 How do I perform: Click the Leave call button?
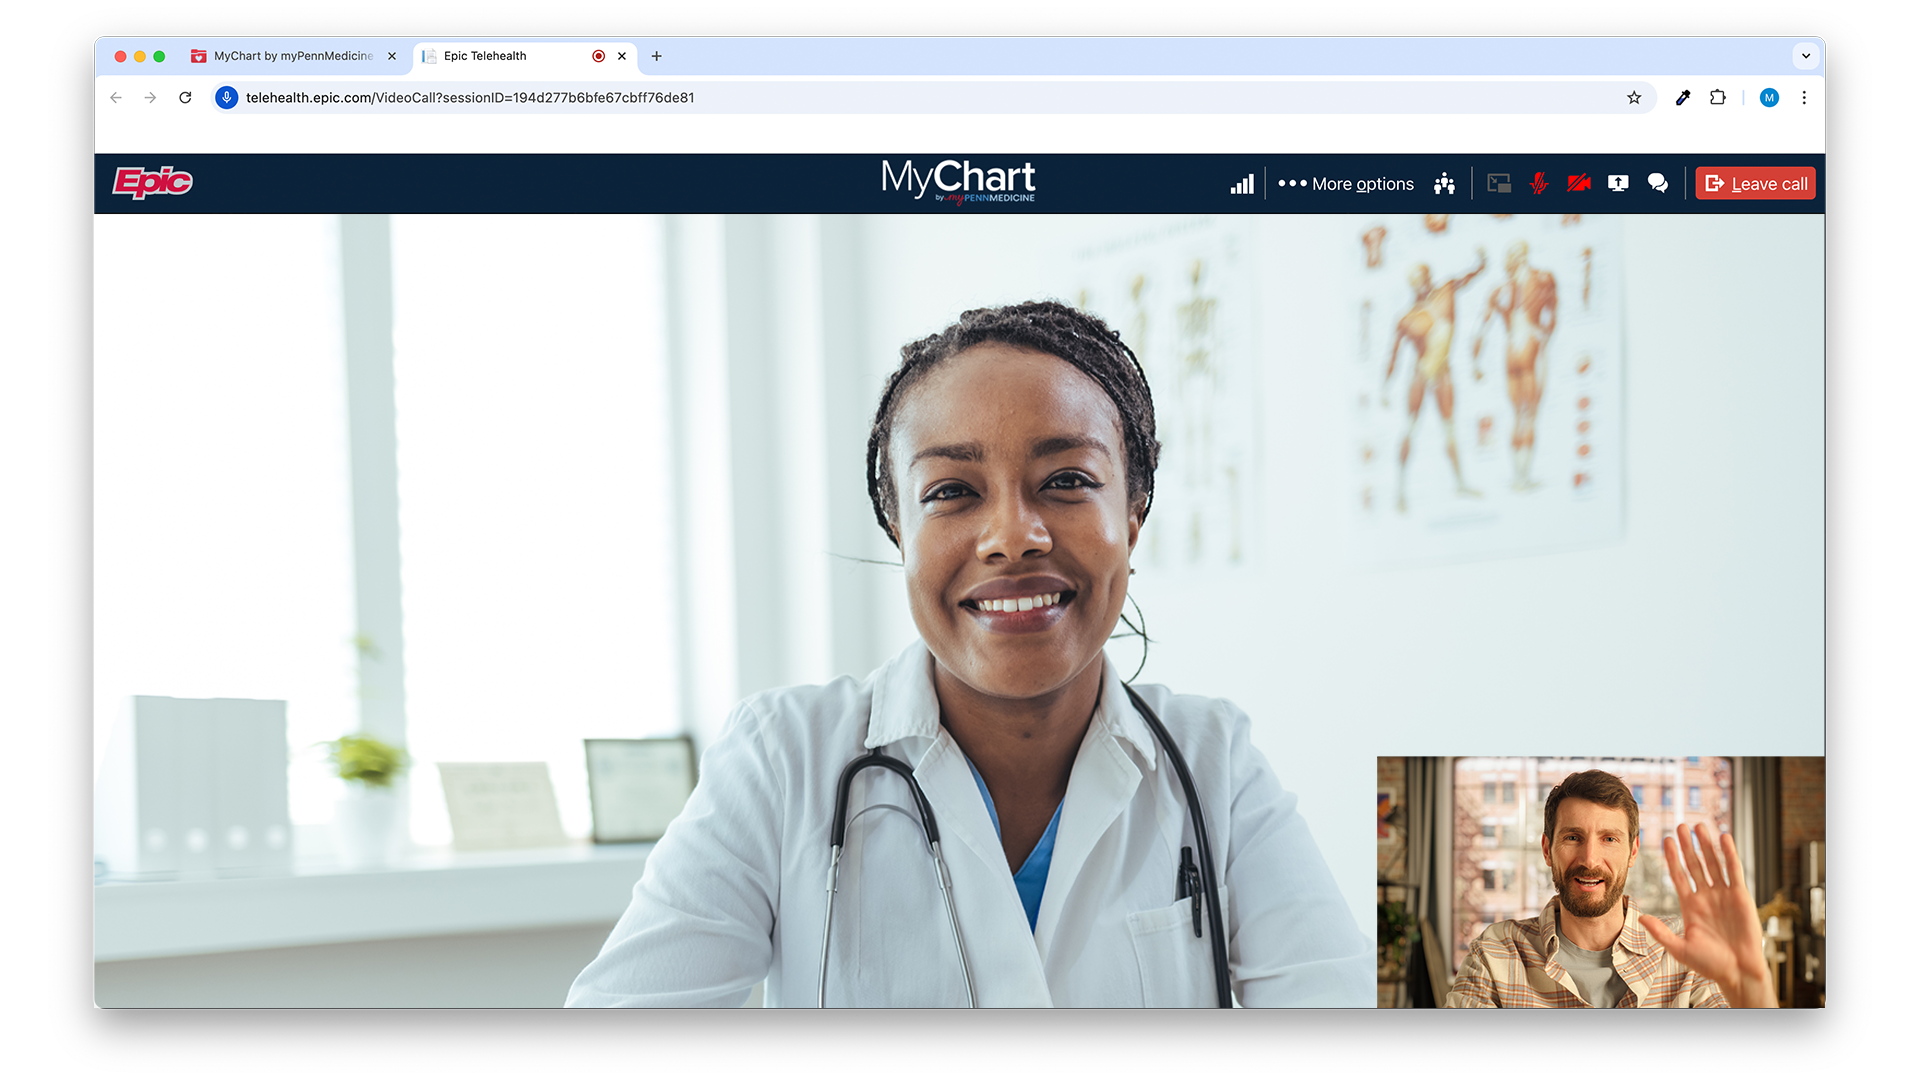click(1755, 184)
